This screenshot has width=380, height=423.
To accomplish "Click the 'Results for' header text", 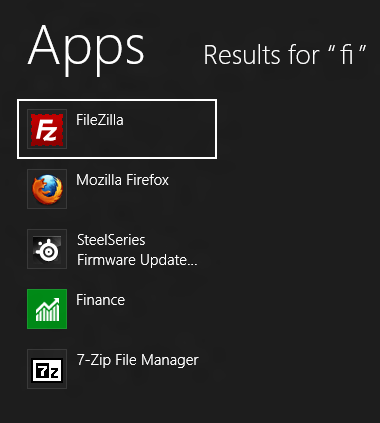I will click(262, 55).
